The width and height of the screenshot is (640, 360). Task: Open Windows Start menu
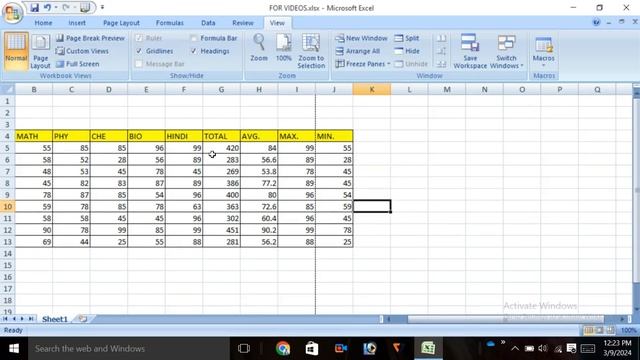pos(14,348)
